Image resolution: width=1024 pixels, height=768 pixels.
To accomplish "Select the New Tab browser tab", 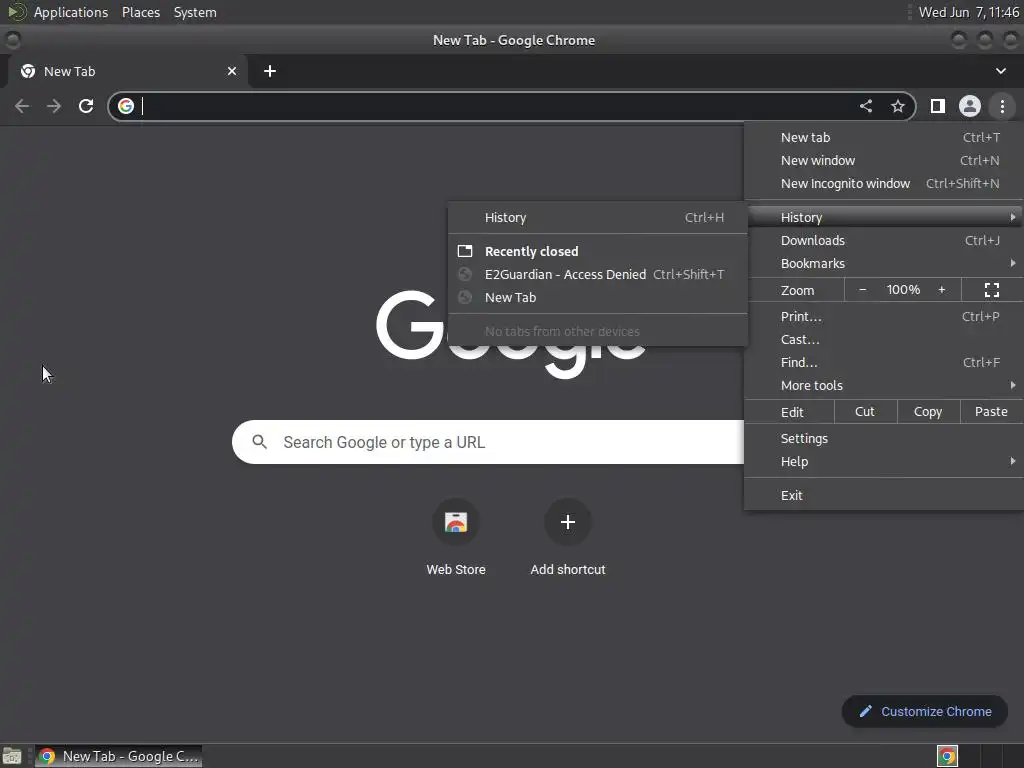I will [127, 71].
